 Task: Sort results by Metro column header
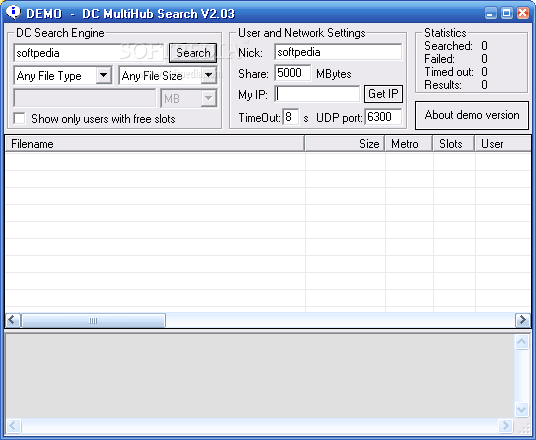pos(409,144)
